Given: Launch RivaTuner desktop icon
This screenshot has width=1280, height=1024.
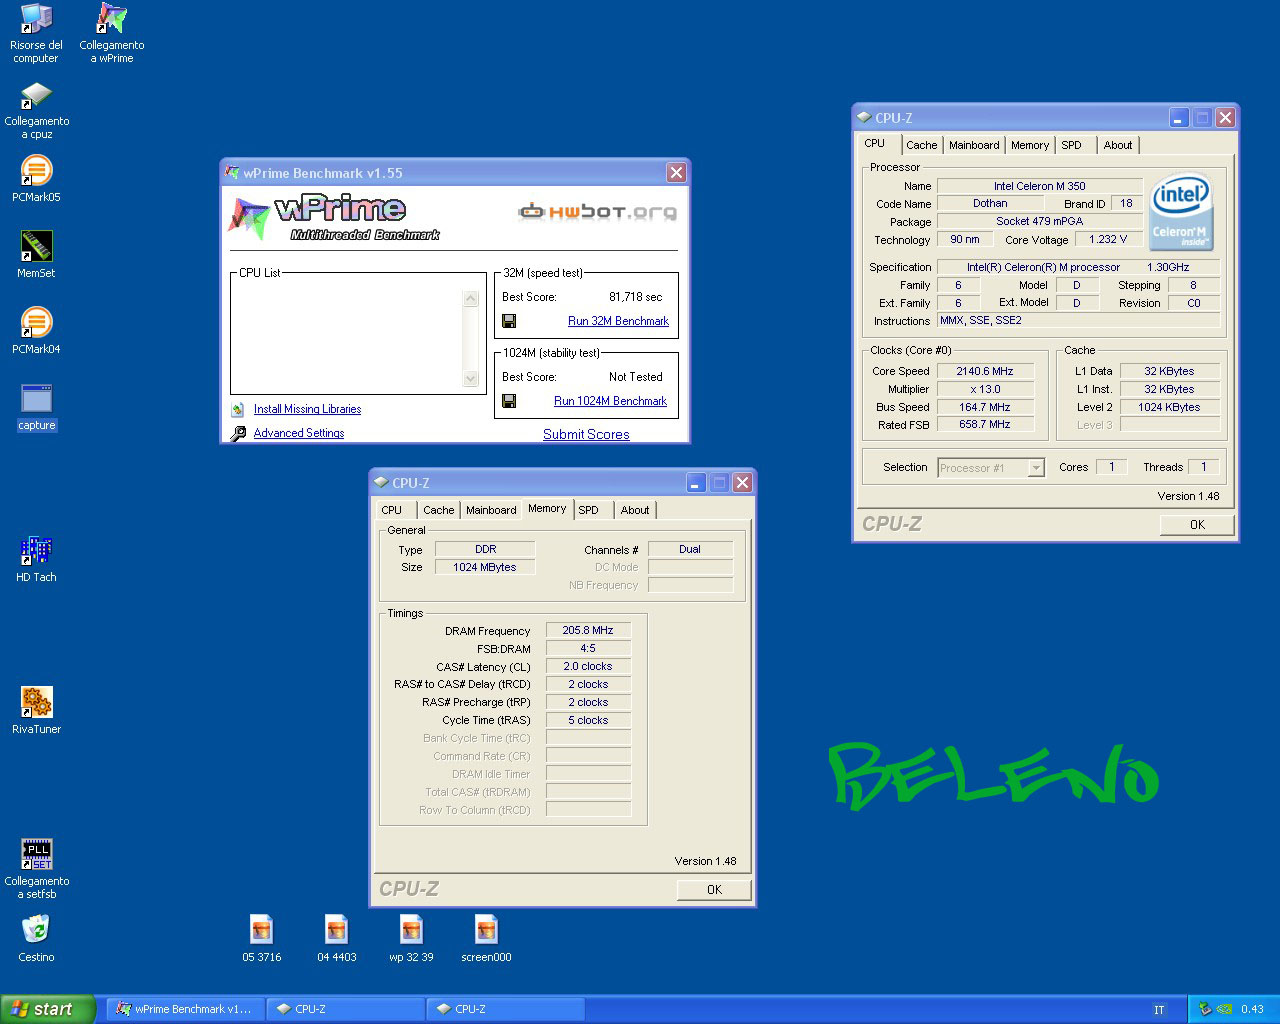Looking at the screenshot, I should point(36,711).
